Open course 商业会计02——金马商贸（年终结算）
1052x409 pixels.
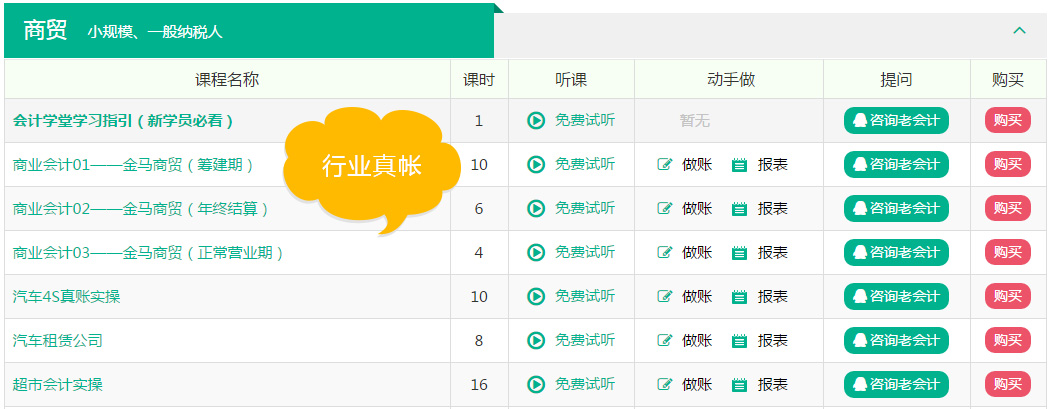pyautogui.click(x=141, y=209)
